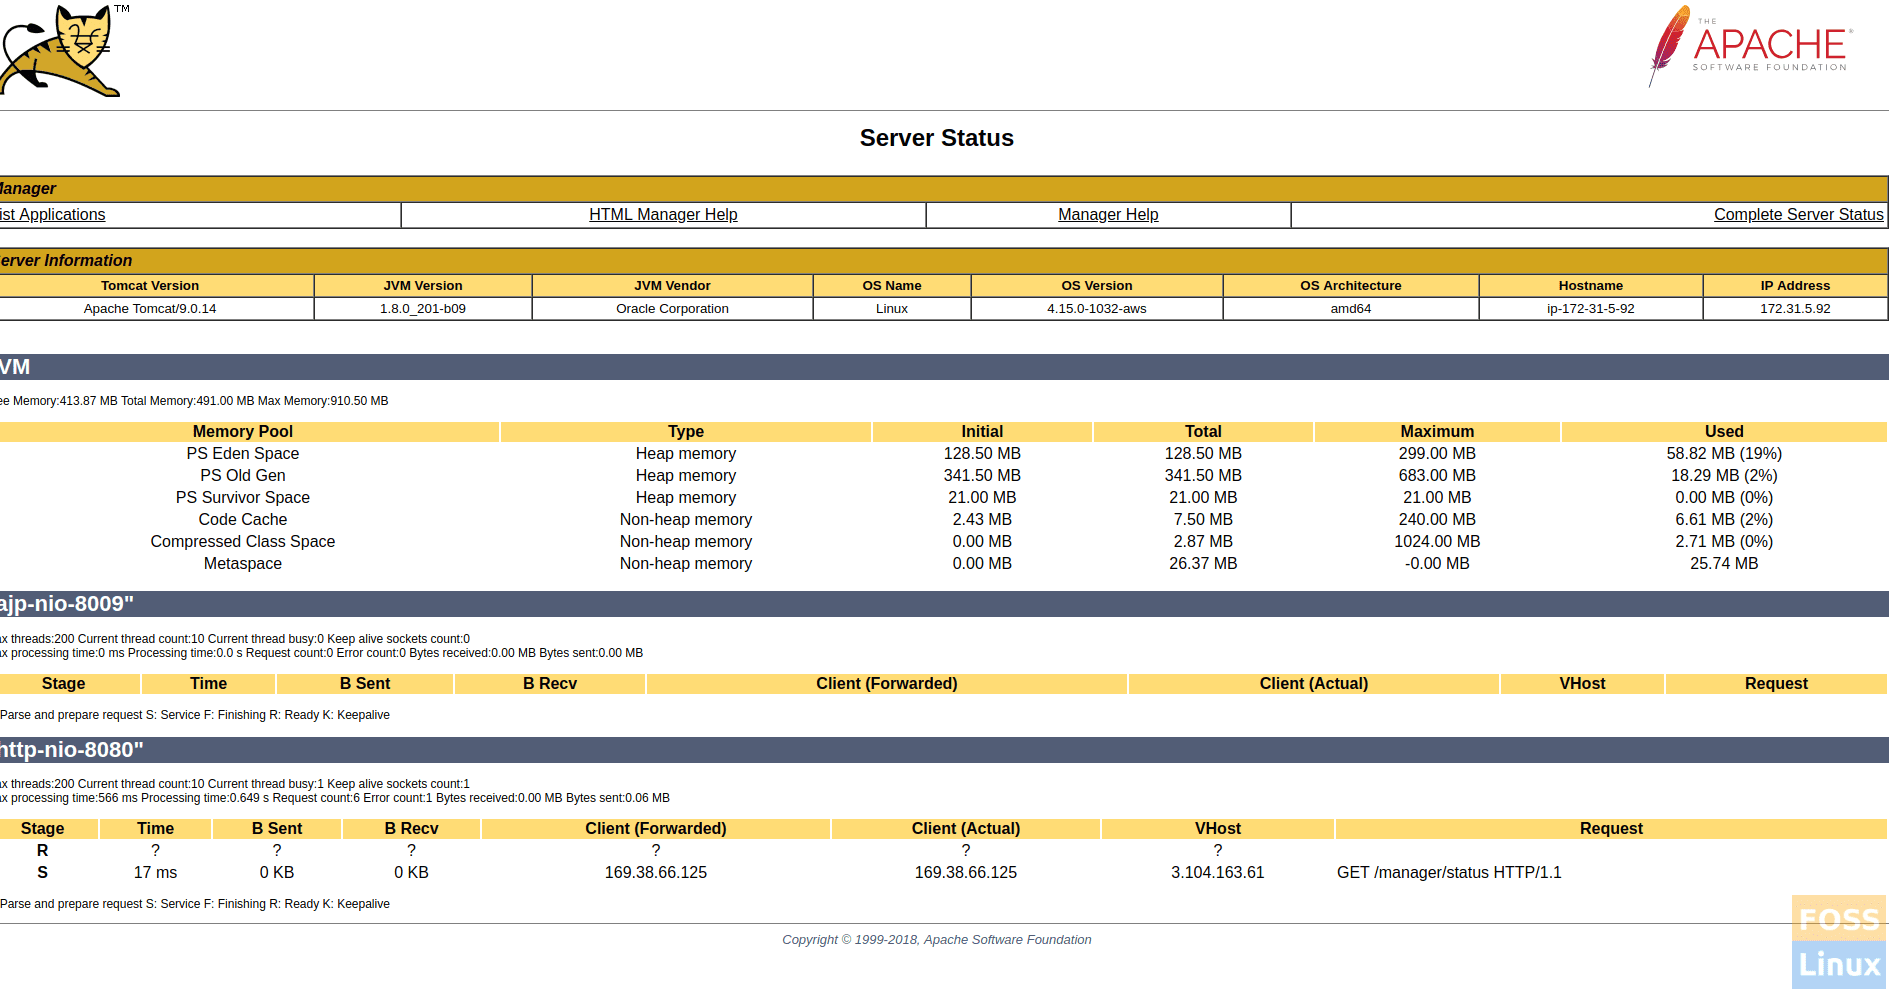Click the 17 ms time value
This screenshot has width=1896, height=999.
pos(155,873)
